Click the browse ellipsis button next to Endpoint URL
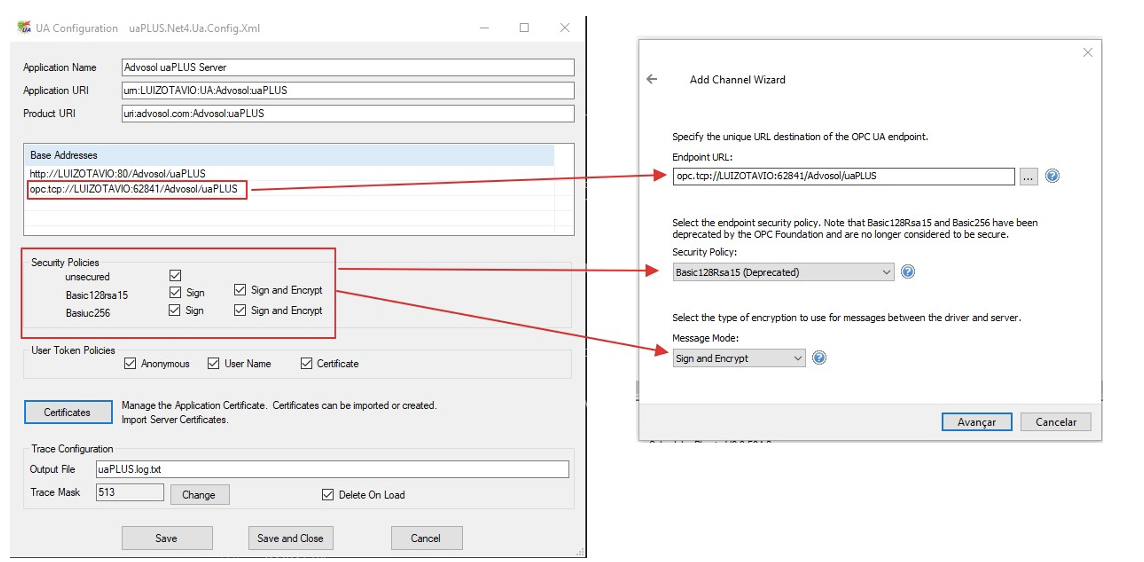The image size is (1144, 562). tap(1029, 176)
